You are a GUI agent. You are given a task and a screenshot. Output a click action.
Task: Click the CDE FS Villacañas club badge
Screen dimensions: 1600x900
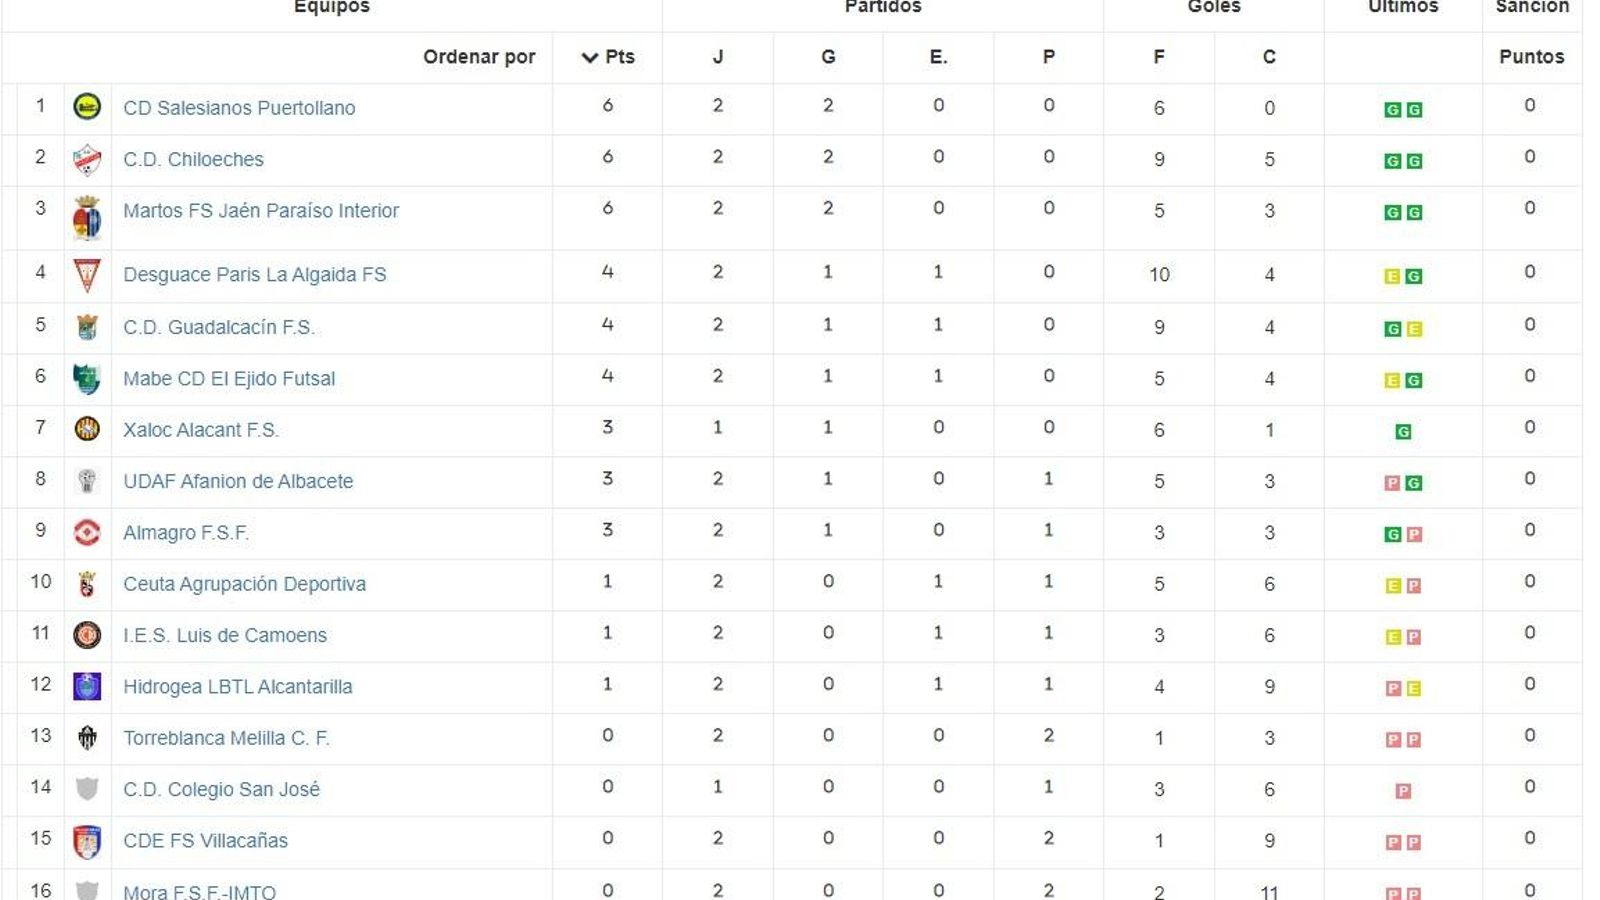point(88,838)
